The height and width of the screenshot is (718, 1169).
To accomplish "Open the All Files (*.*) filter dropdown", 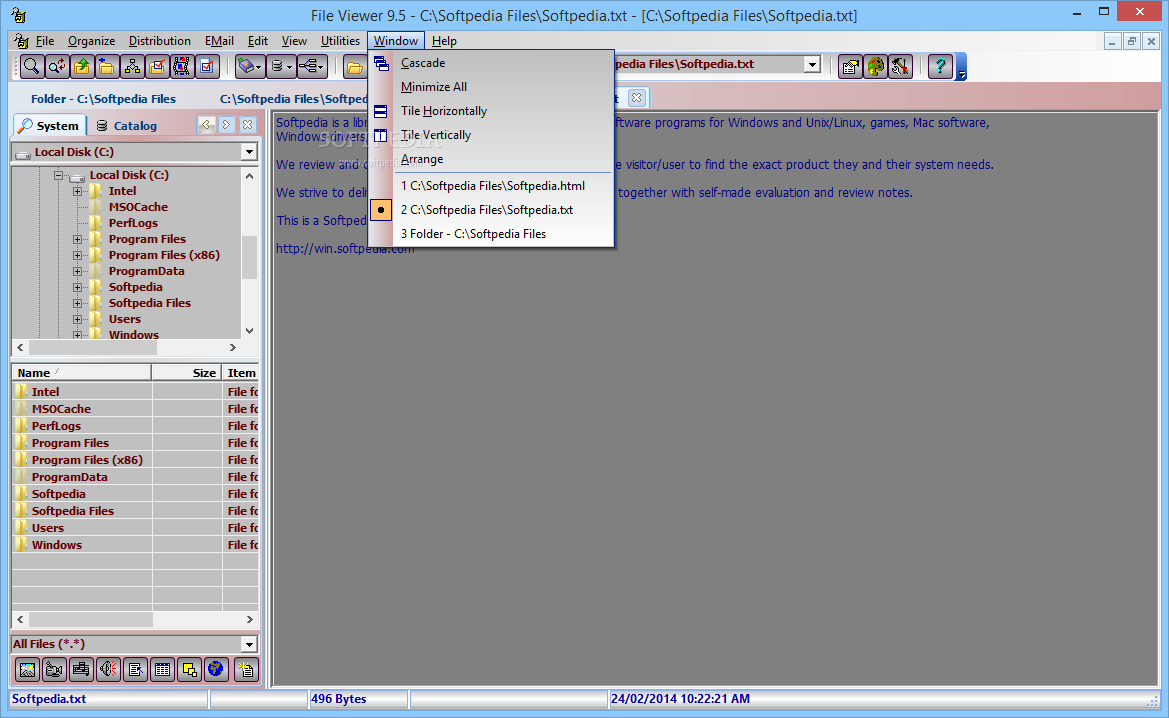I will coord(249,644).
